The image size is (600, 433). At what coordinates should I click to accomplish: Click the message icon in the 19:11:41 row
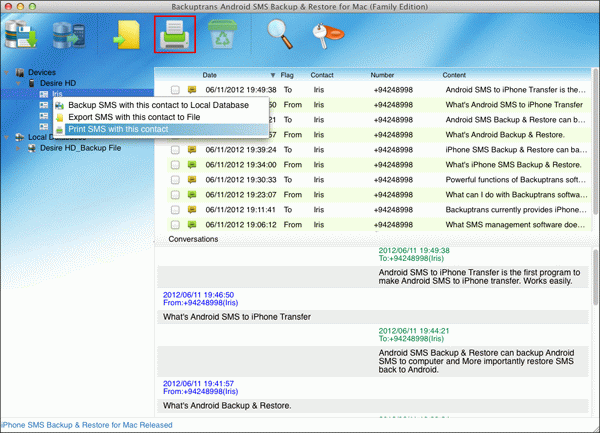pos(192,210)
